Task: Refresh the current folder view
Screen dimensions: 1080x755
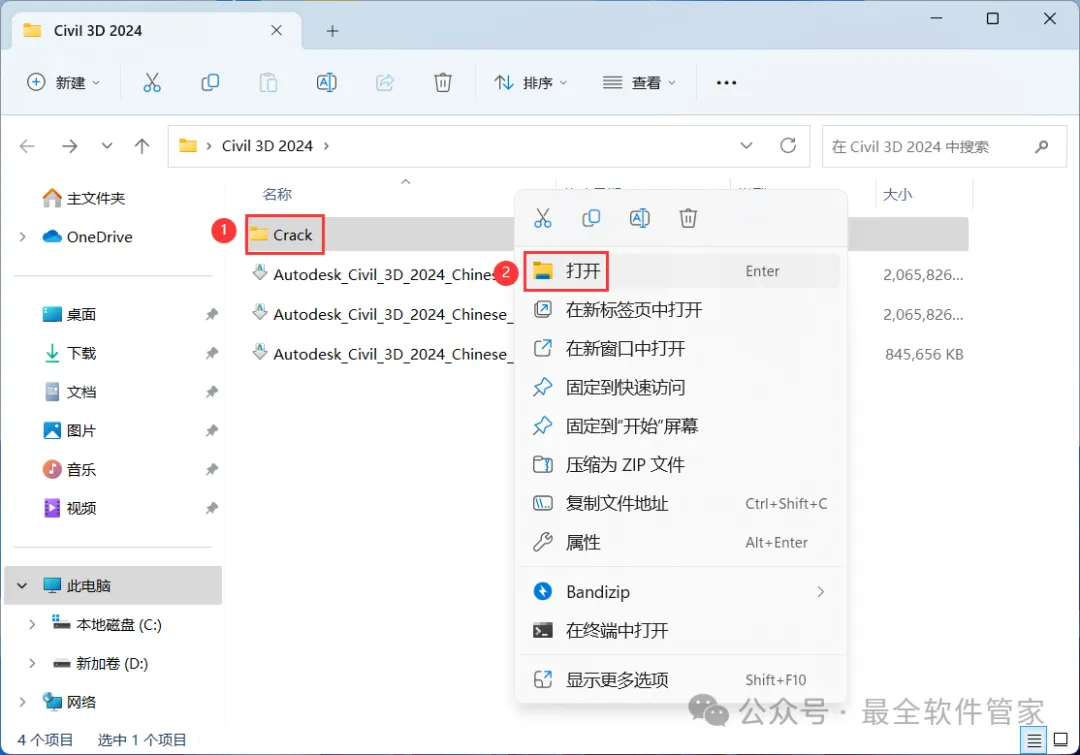Action: (x=788, y=145)
